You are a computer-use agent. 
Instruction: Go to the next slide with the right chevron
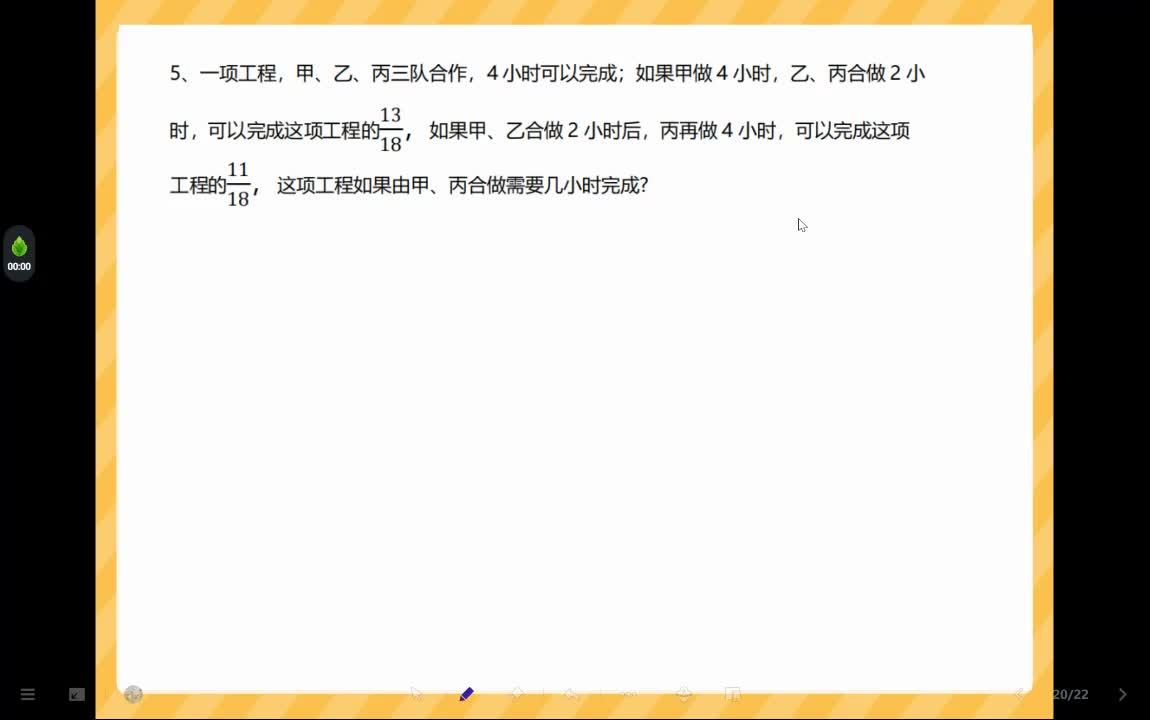[1123, 694]
